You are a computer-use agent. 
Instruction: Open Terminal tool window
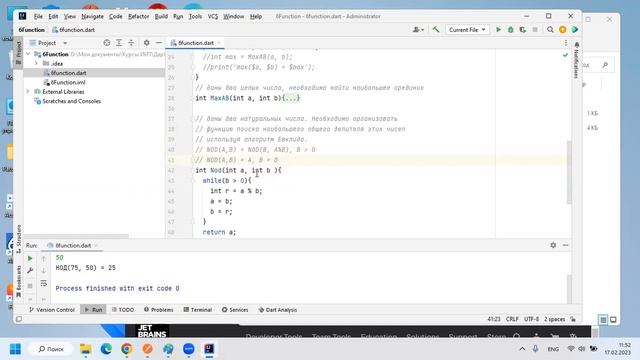(x=198, y=310)
